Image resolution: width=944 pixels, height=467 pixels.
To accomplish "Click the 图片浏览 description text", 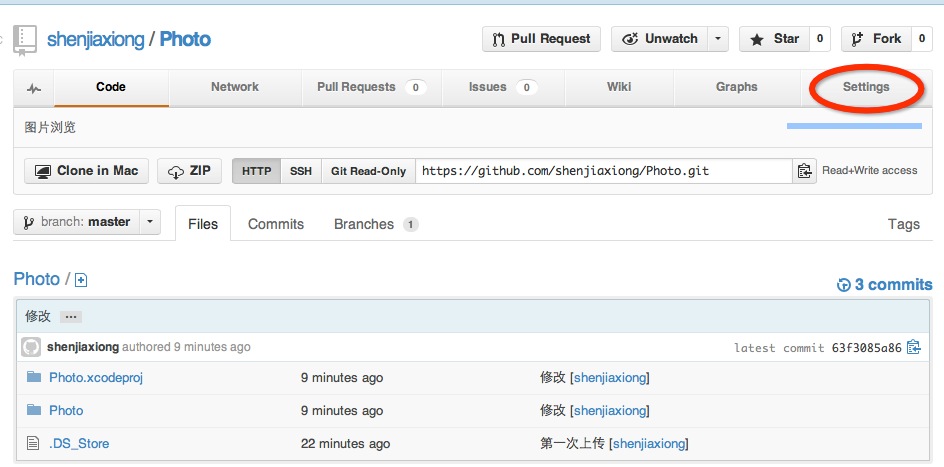I will [51, 128].
